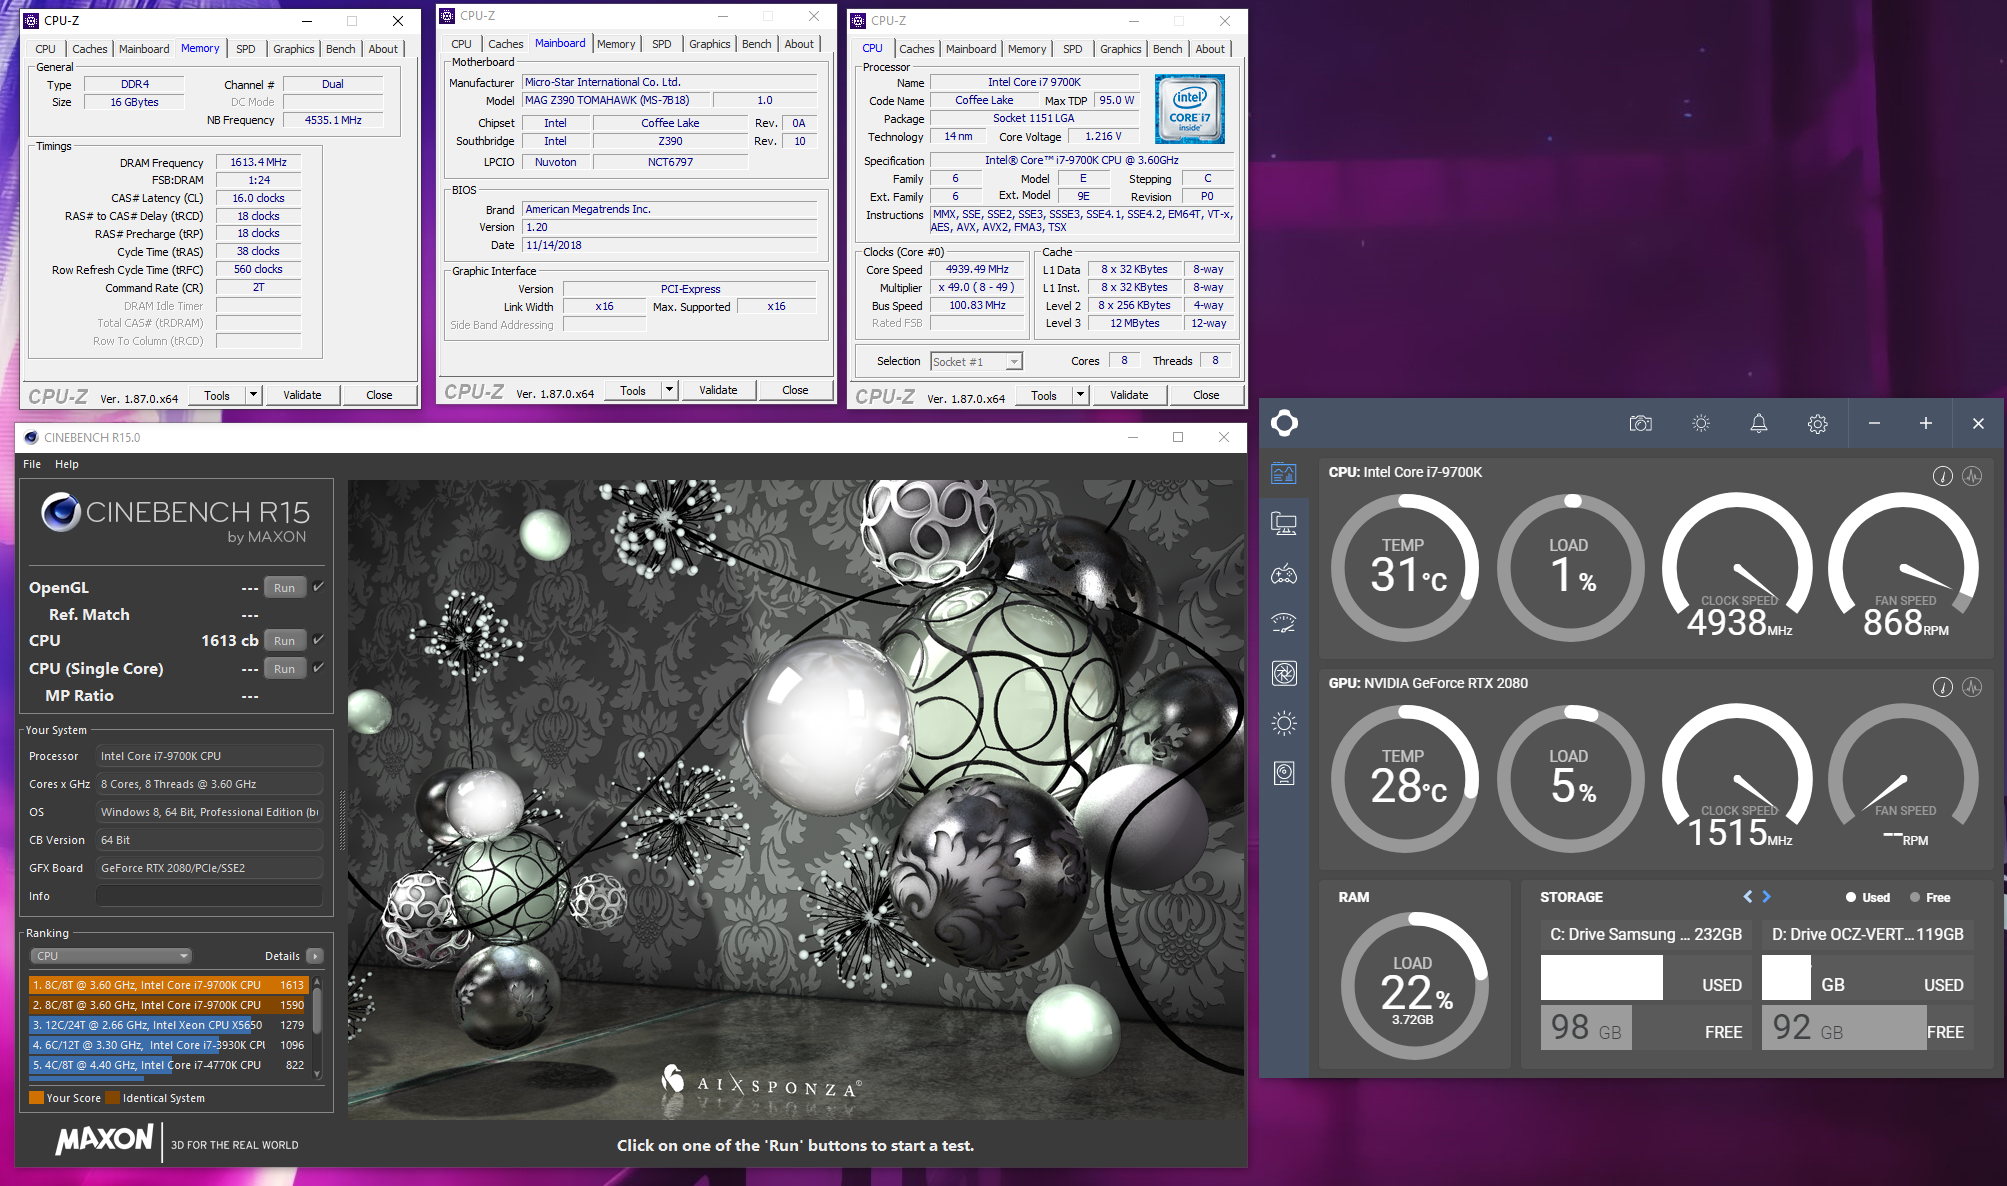Show GPU gauge view icon in GPU panel
Viewport: 2007px width, 1186px height.
pos(1942,687)
